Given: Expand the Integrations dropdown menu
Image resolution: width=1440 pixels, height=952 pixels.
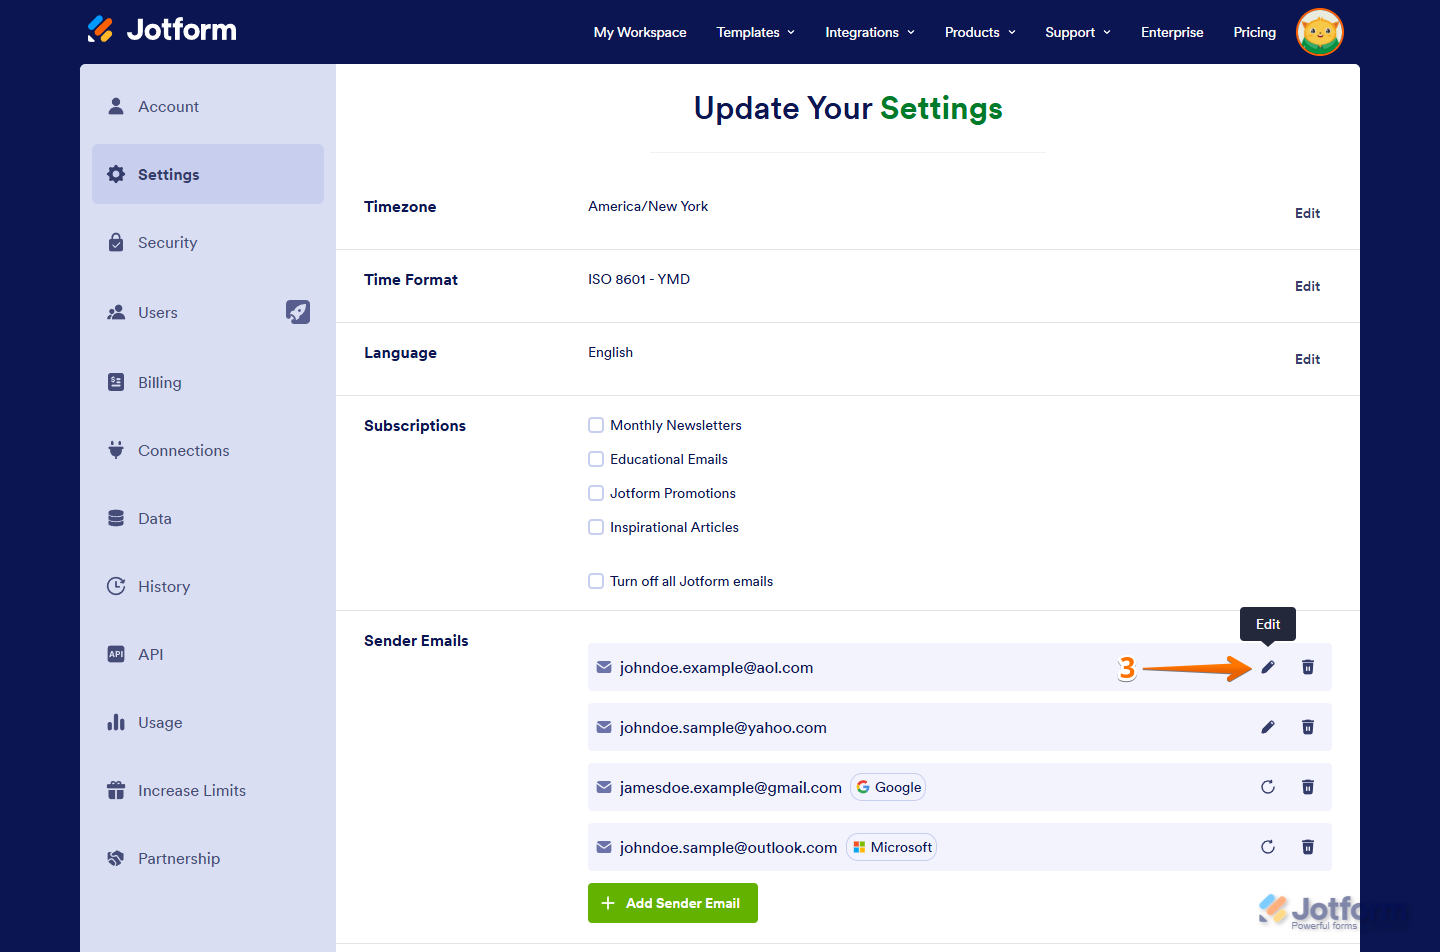Looking at the screenshot, I should pyautogui.click(x=870, y=32).
